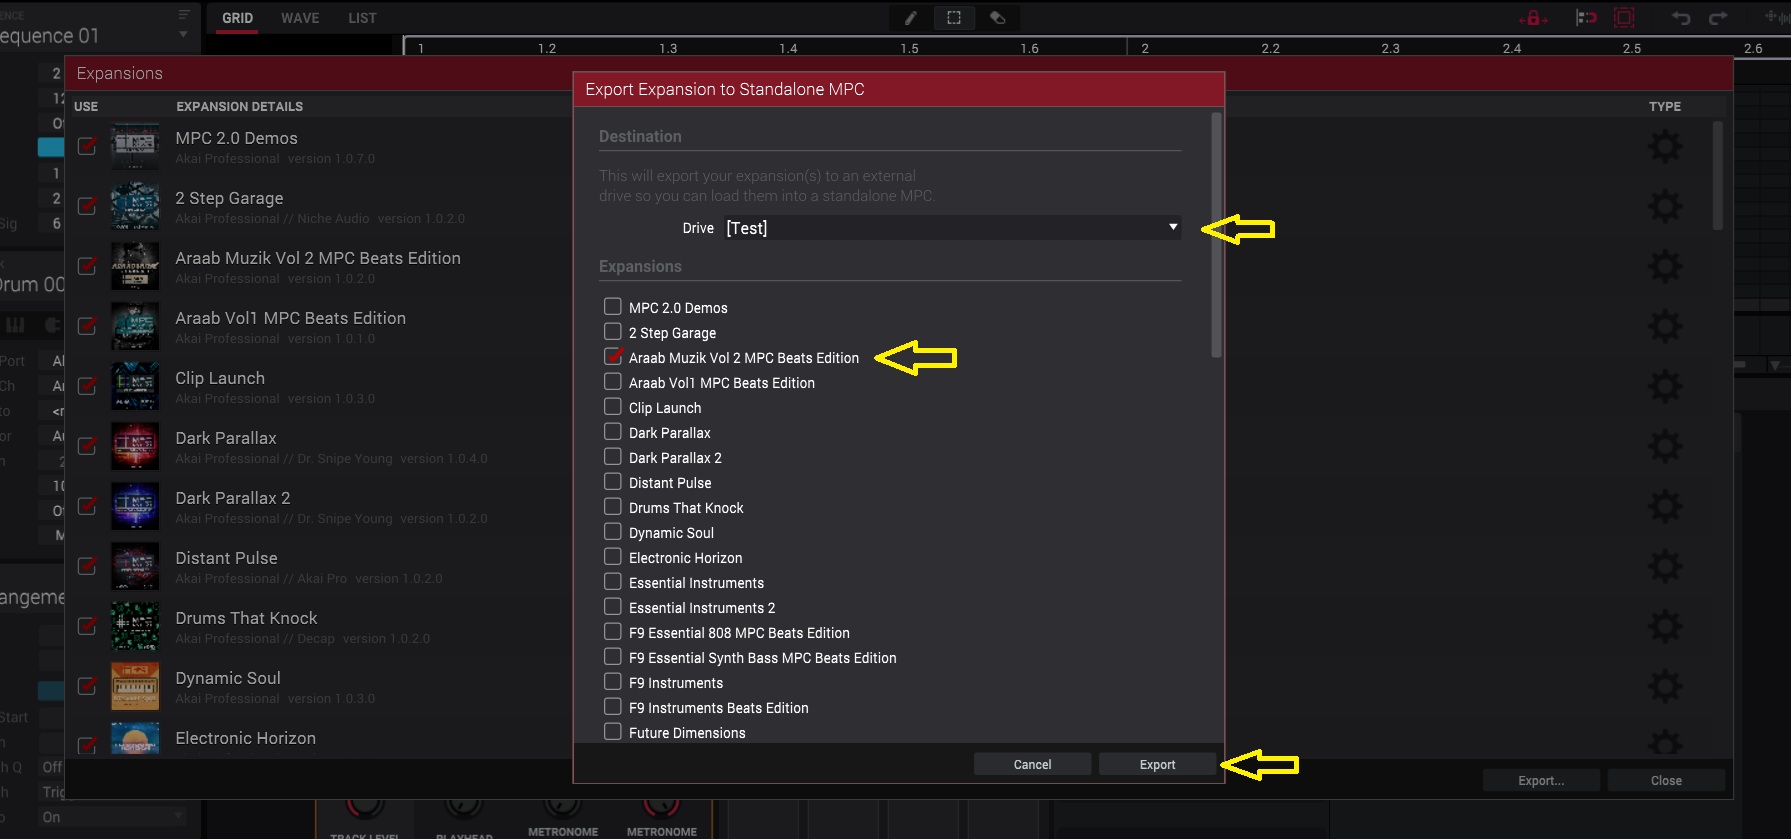Image resolution: width=1791 pixels, height=839 pixels.
Task: Select 'Distant Pulse' expansion name in list
Action: pyautogui.click(x=226, y=558)
